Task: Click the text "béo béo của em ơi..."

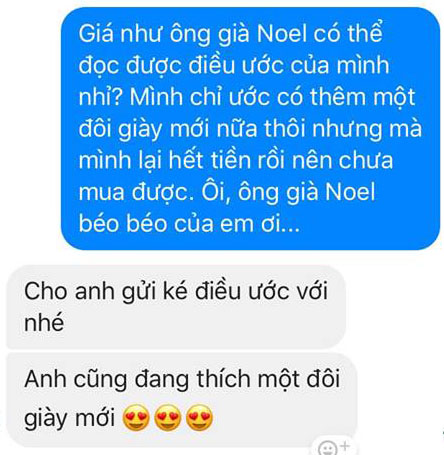Action: [189, 224]
